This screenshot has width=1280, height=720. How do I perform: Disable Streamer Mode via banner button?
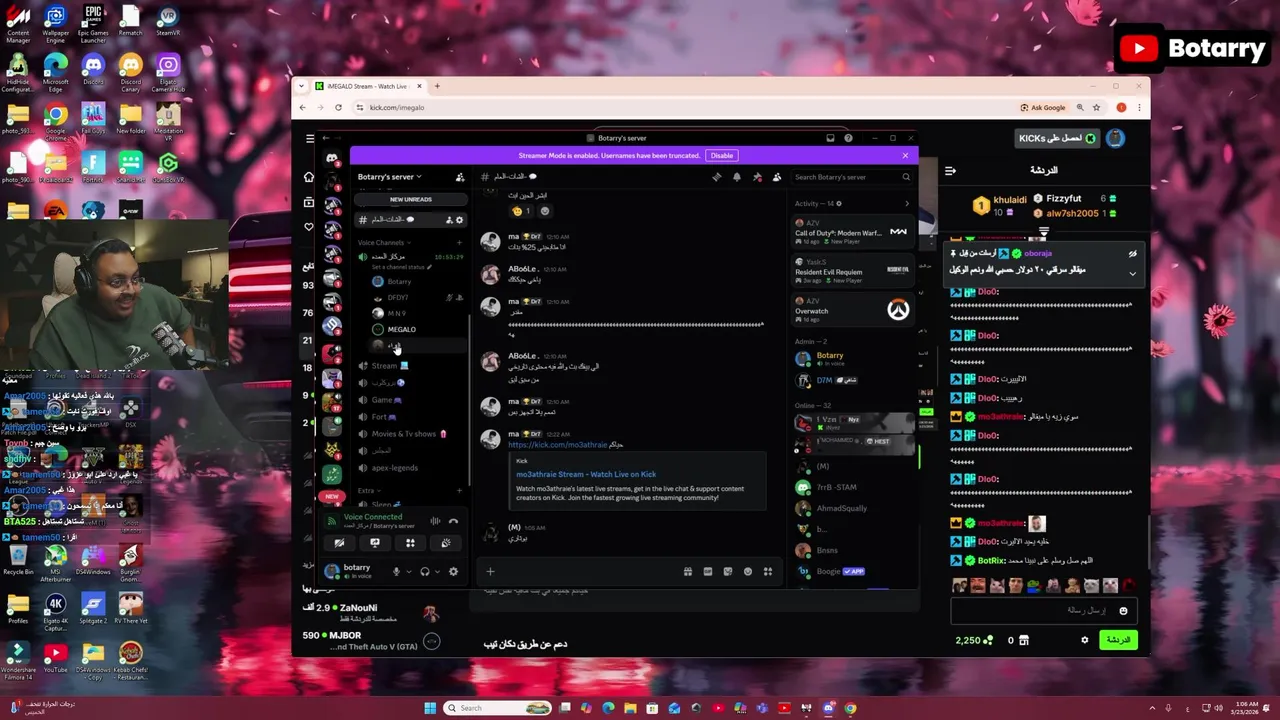point(722,155)
